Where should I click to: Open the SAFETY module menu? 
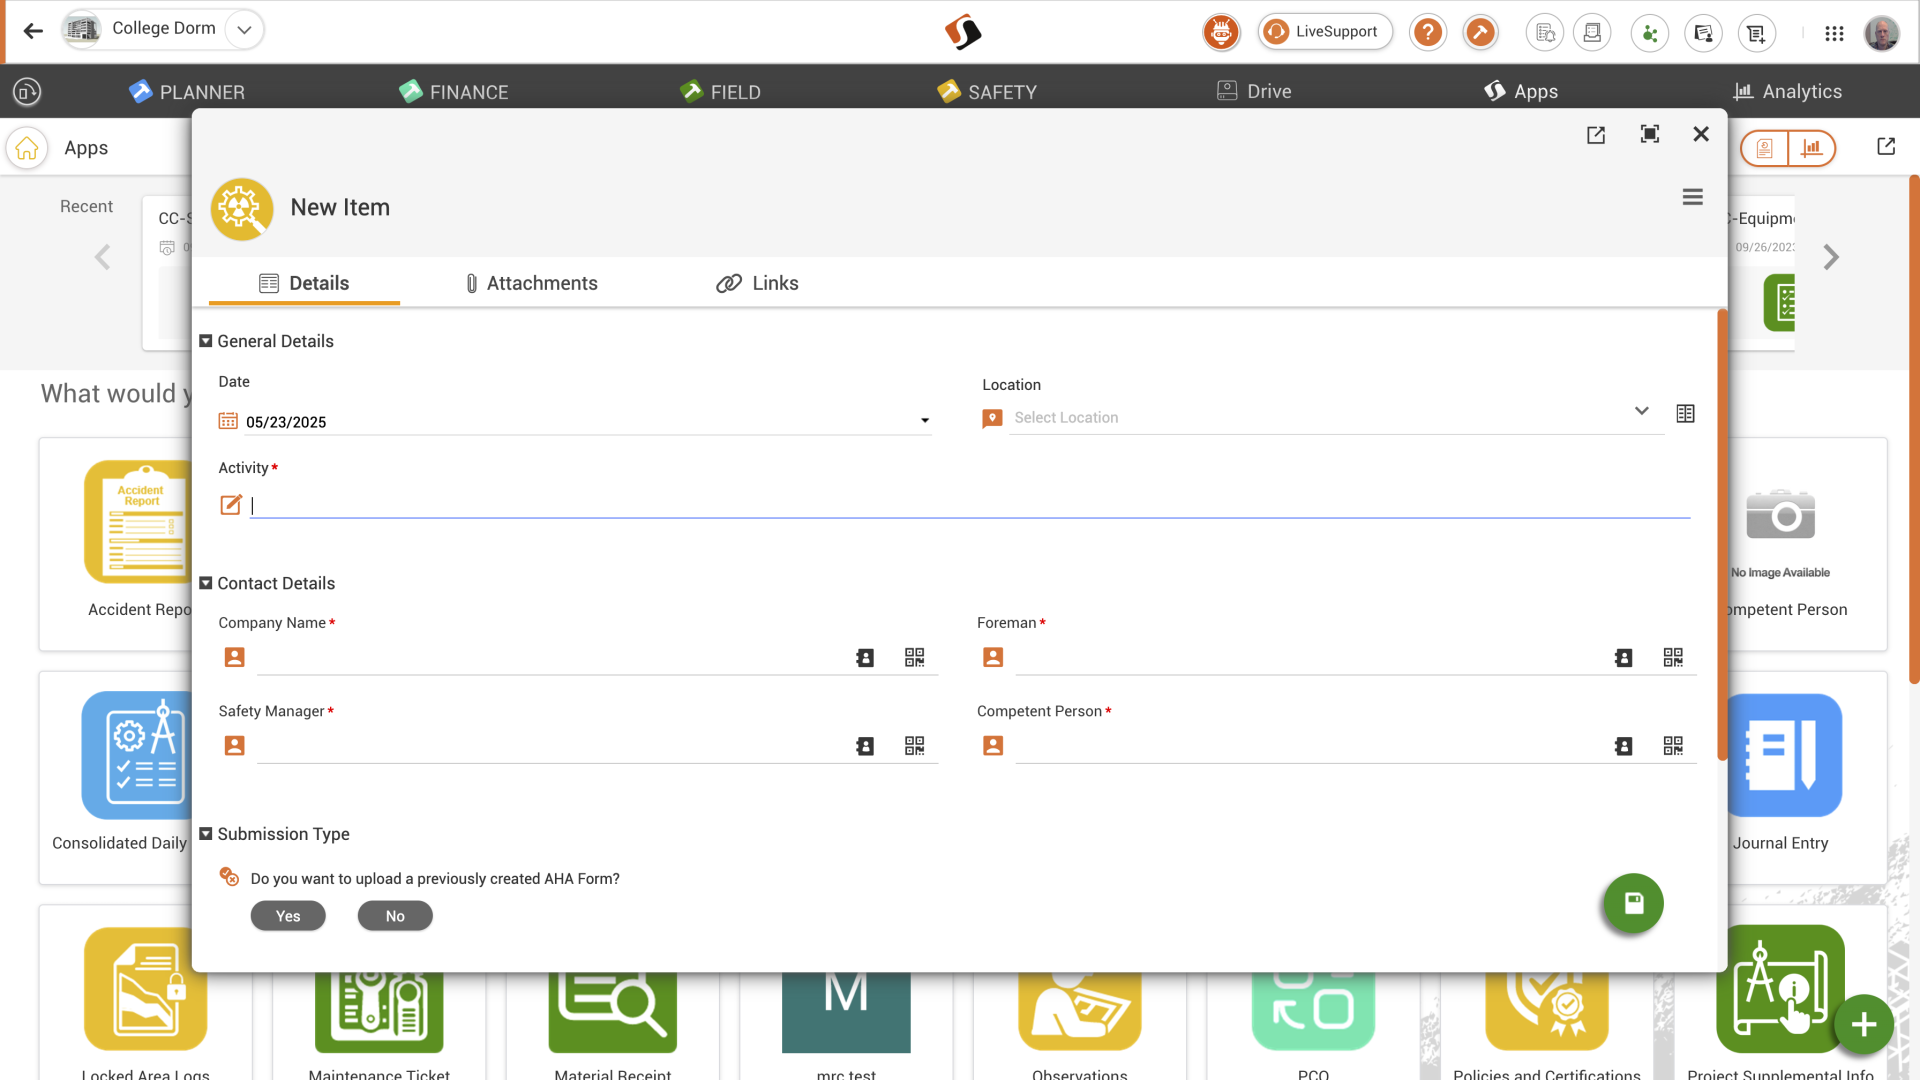pyautogui.click(x=987, y=92)
